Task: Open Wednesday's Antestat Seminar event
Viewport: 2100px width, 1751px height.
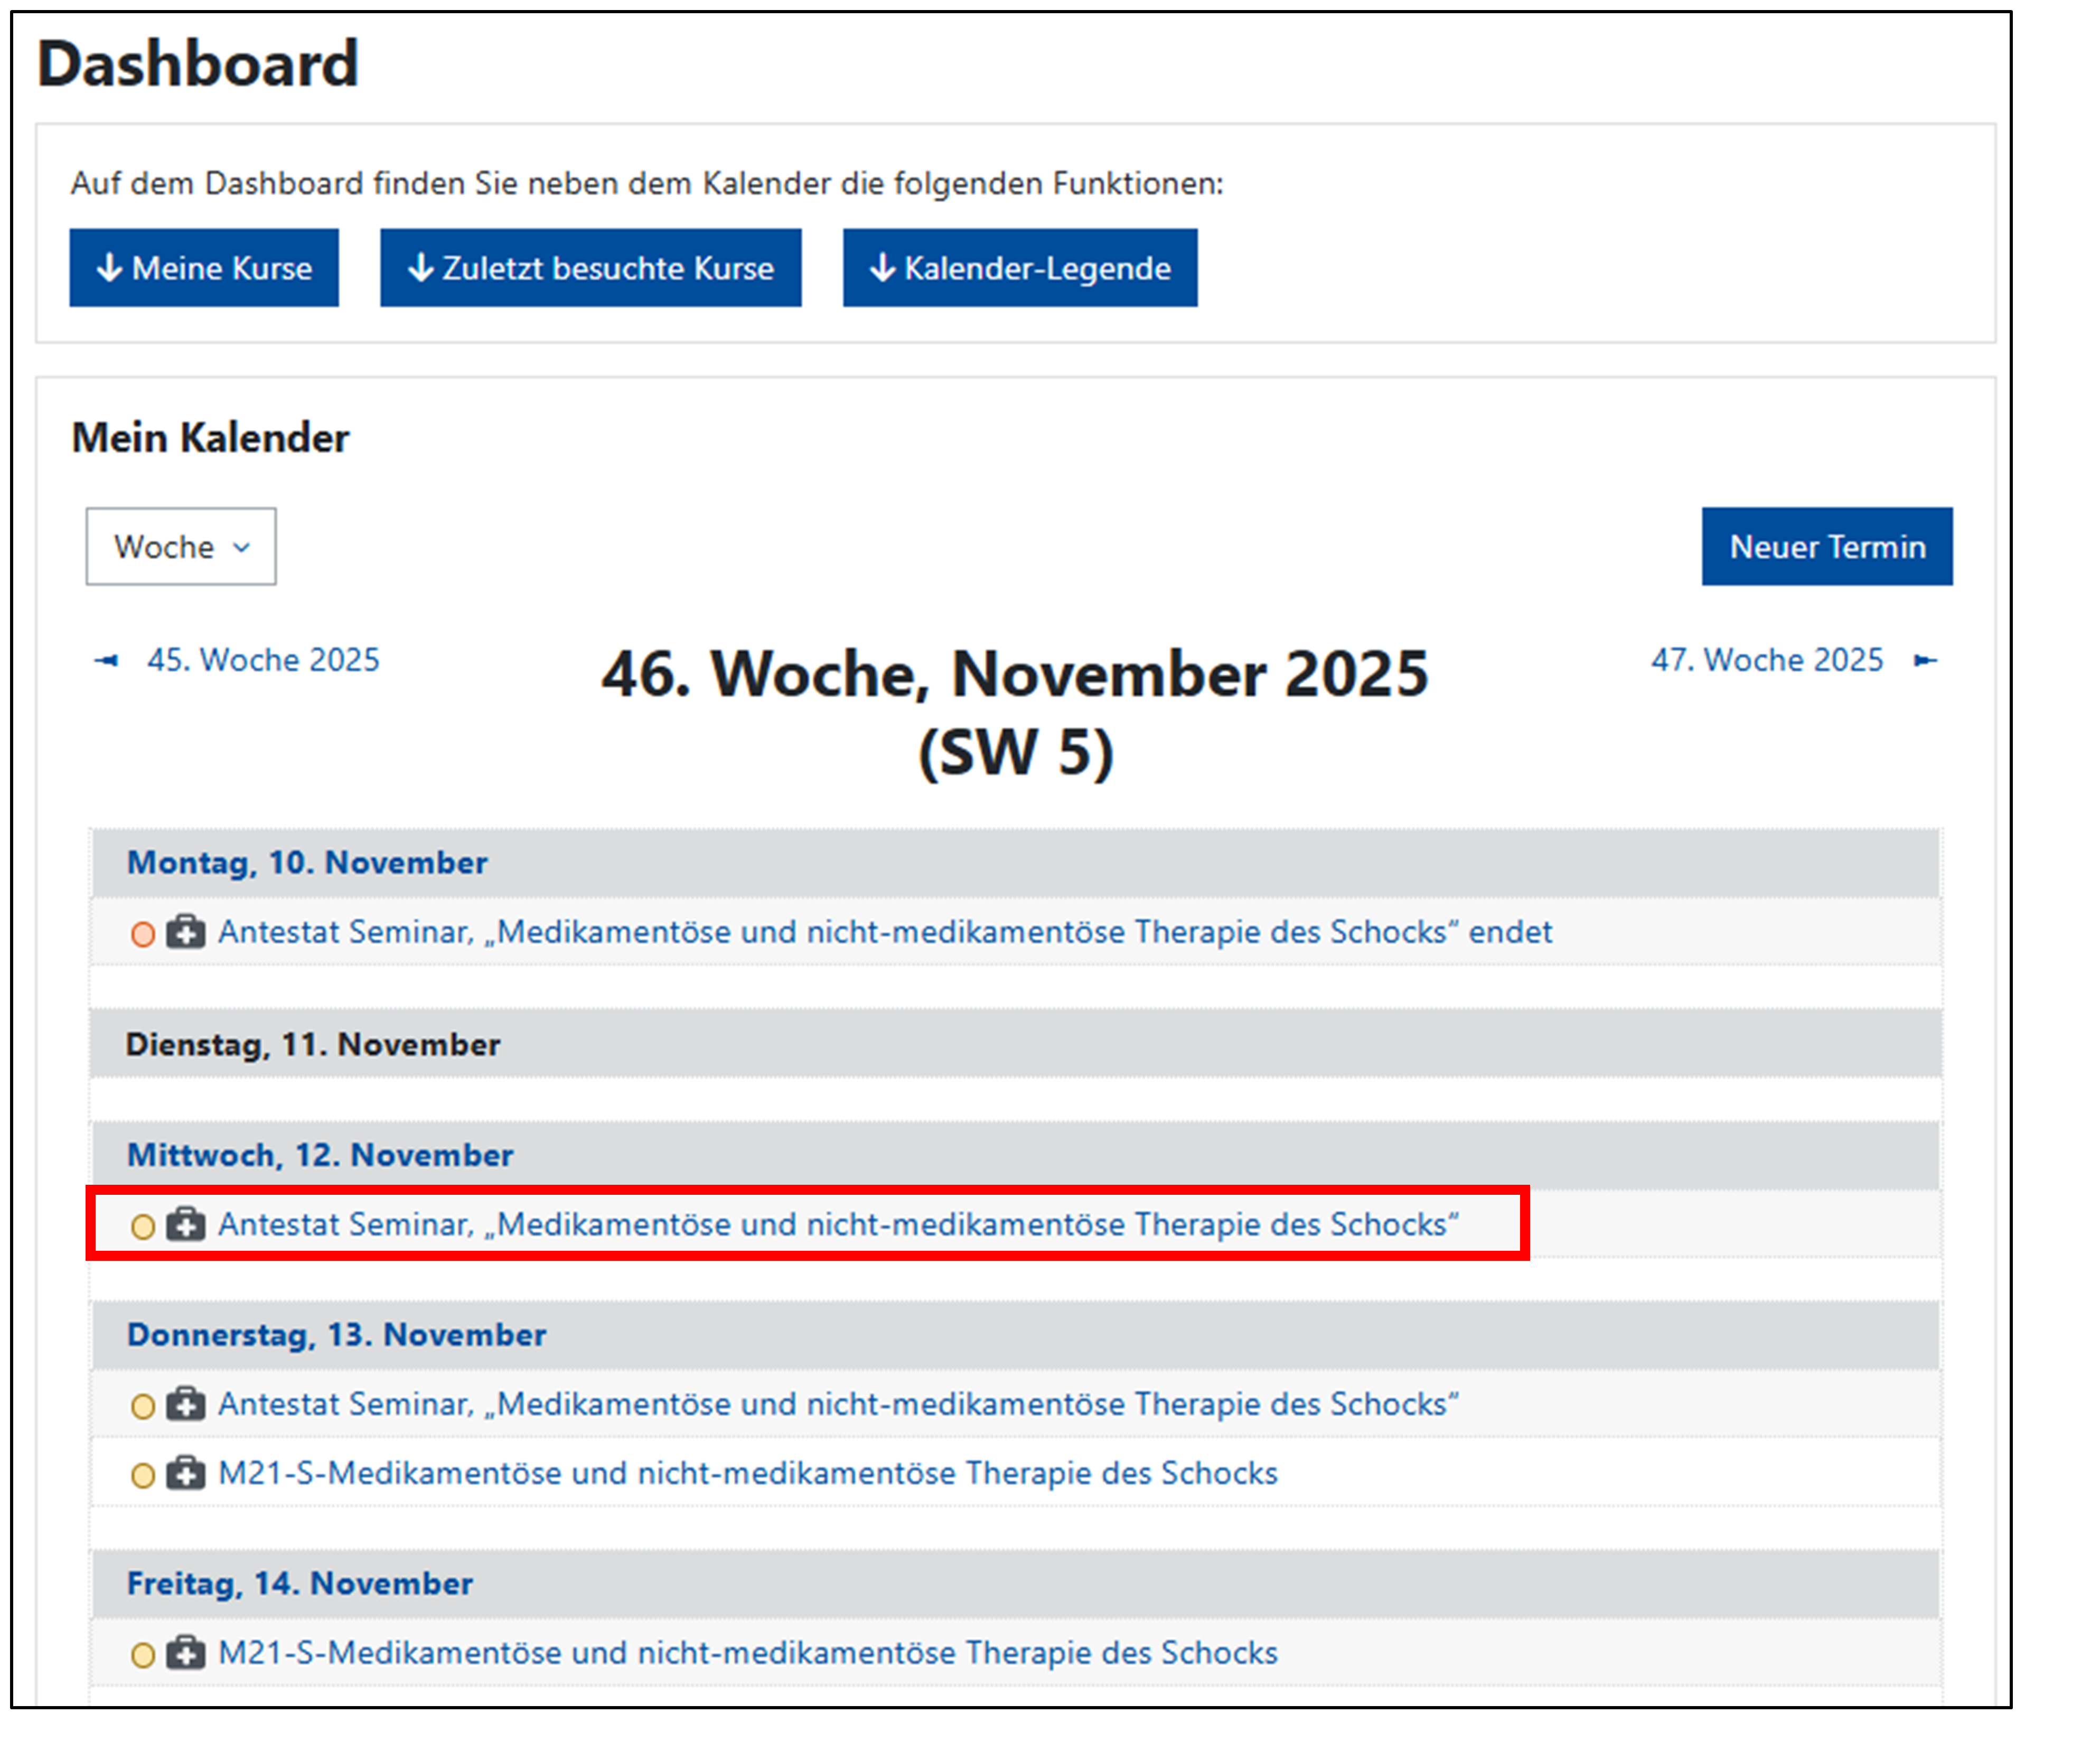Action: click(x=838, y=1224)
